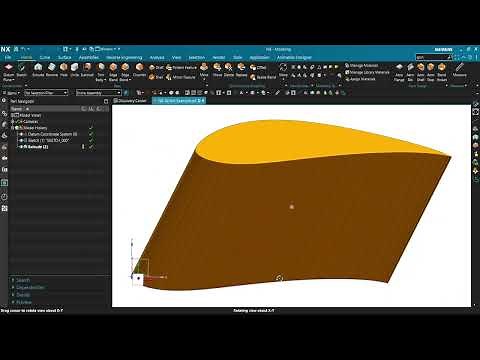Switch to the Discovery Center tab
Image resolution: width=480 pixels, height=360 pixels.
pyautogui.click(x=130, y=101)
